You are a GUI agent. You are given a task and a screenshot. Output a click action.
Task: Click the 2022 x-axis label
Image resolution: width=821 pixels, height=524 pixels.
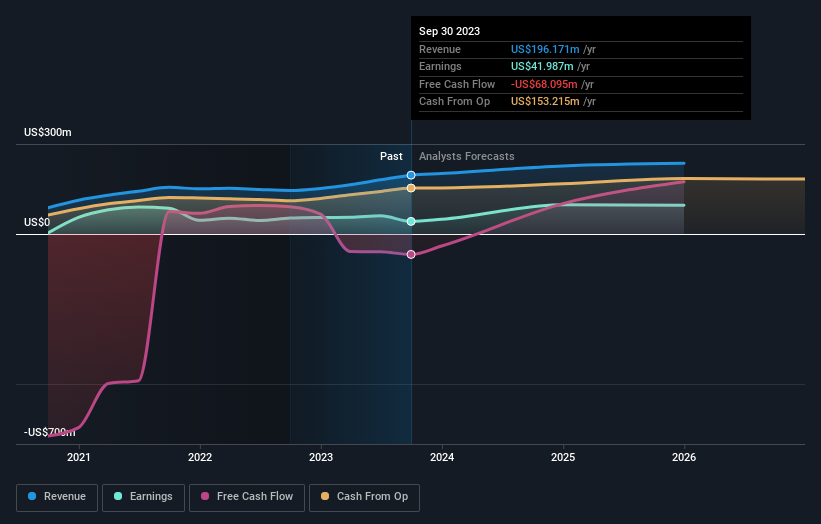pyautogui.click(x=200, y=457)
